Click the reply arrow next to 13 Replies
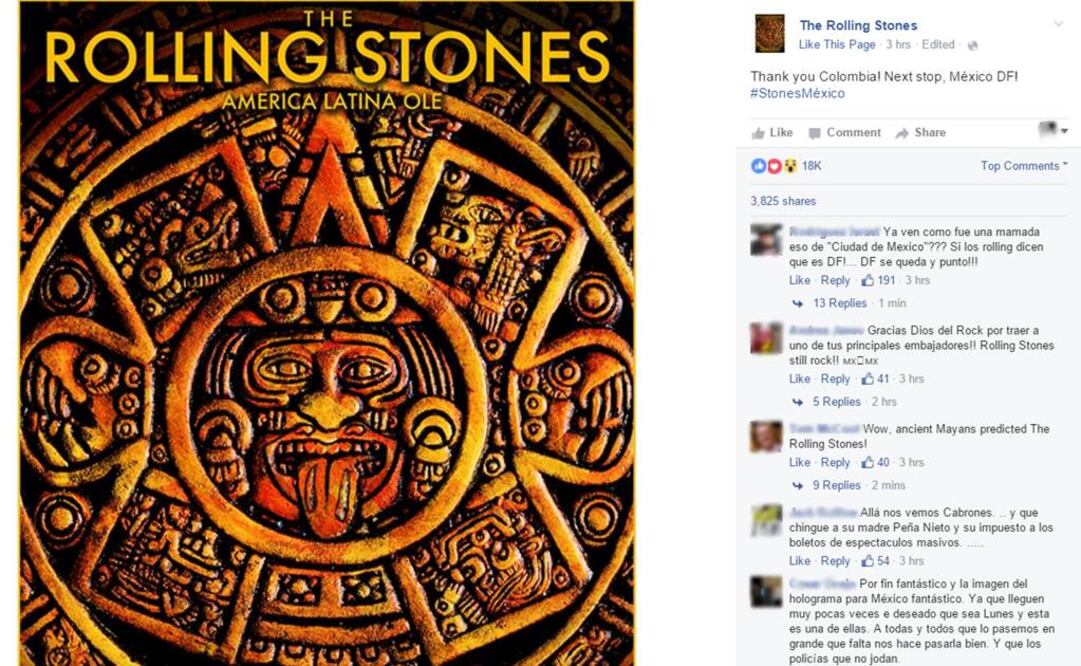 pyautogui.click(x=798, y=303)
